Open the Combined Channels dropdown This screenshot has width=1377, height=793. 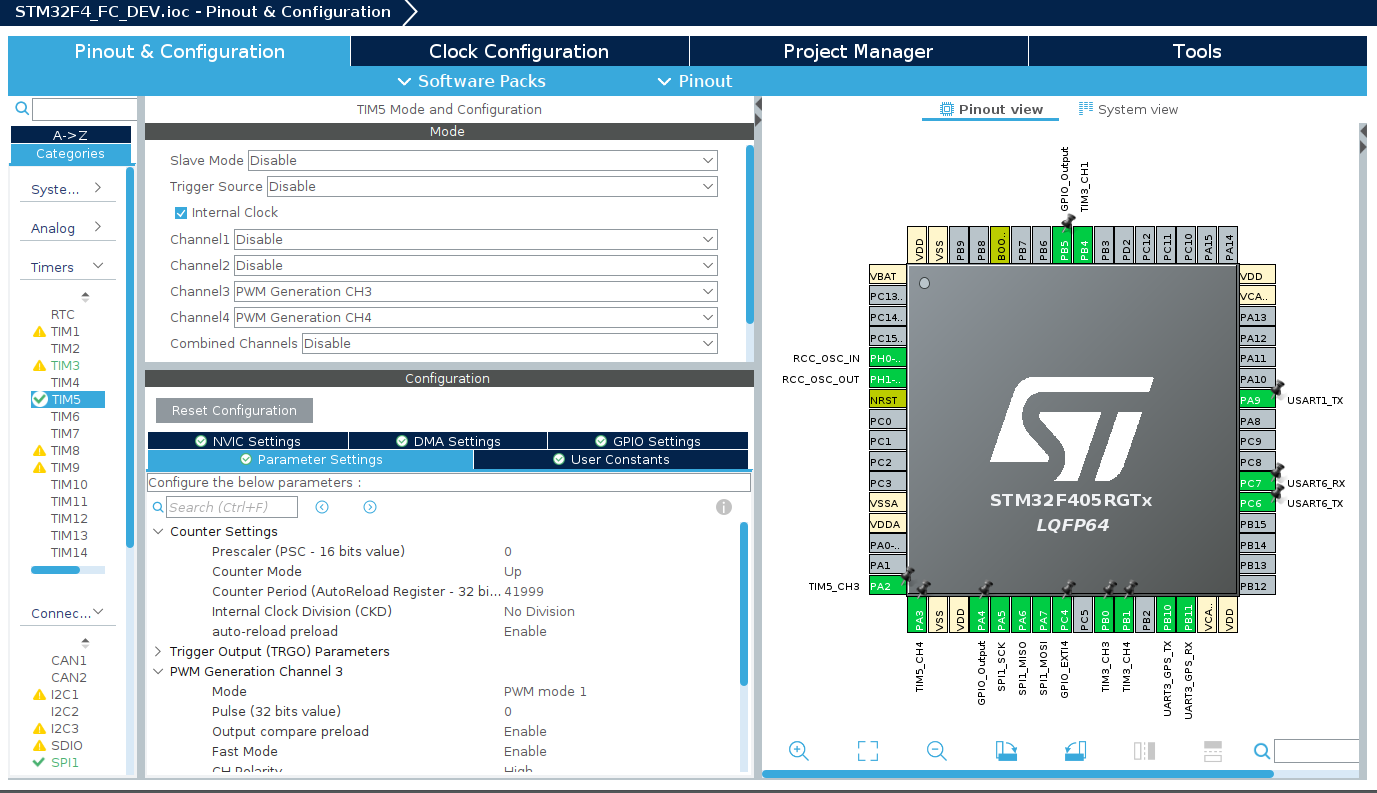[509, 343]
